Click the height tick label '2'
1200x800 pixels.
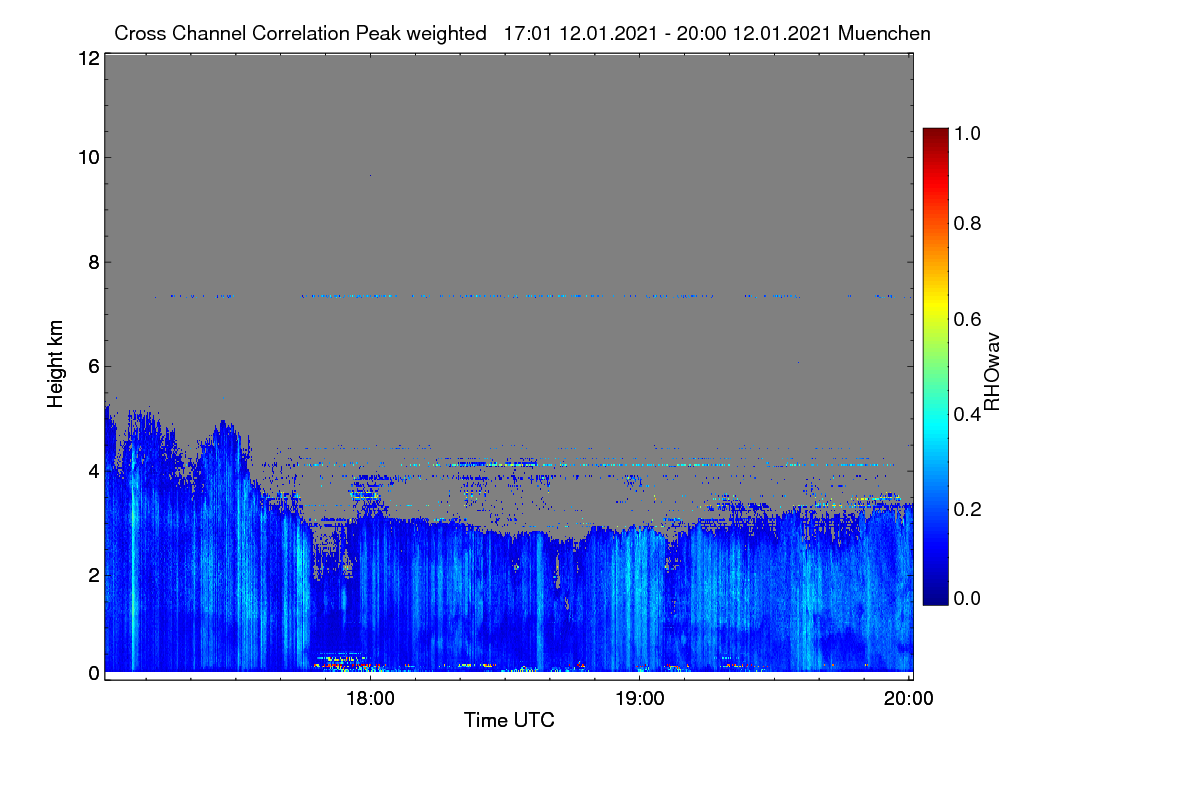[93, 574]
